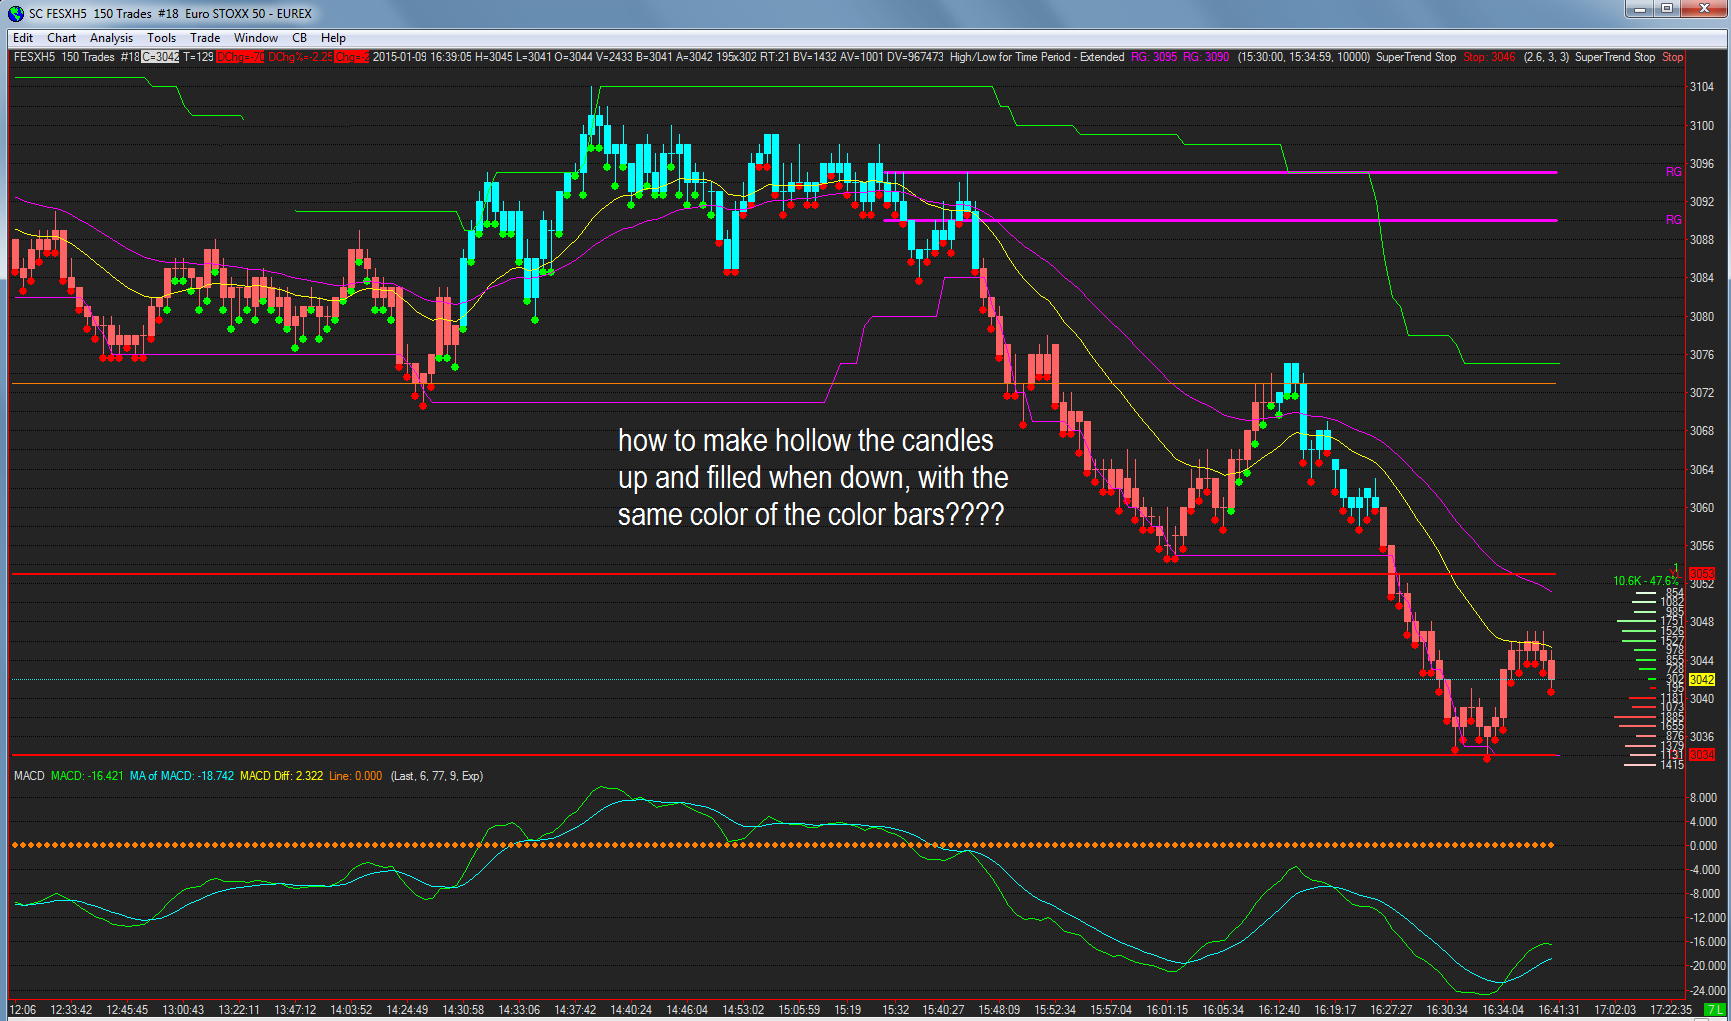Click the 16:01:15 time axis label
Screen dimensions: 1731x1021
pos(1167,1010)
